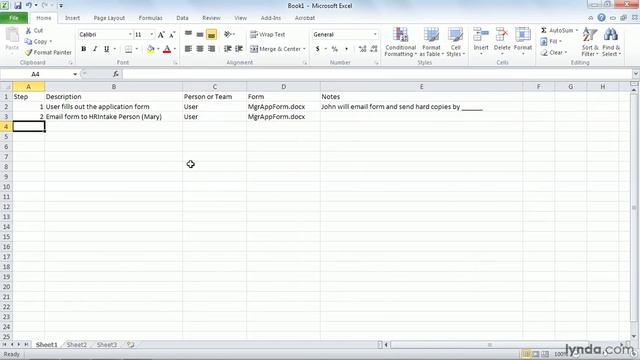
Task: Apply the red Font Color
Action: (167, 49)
